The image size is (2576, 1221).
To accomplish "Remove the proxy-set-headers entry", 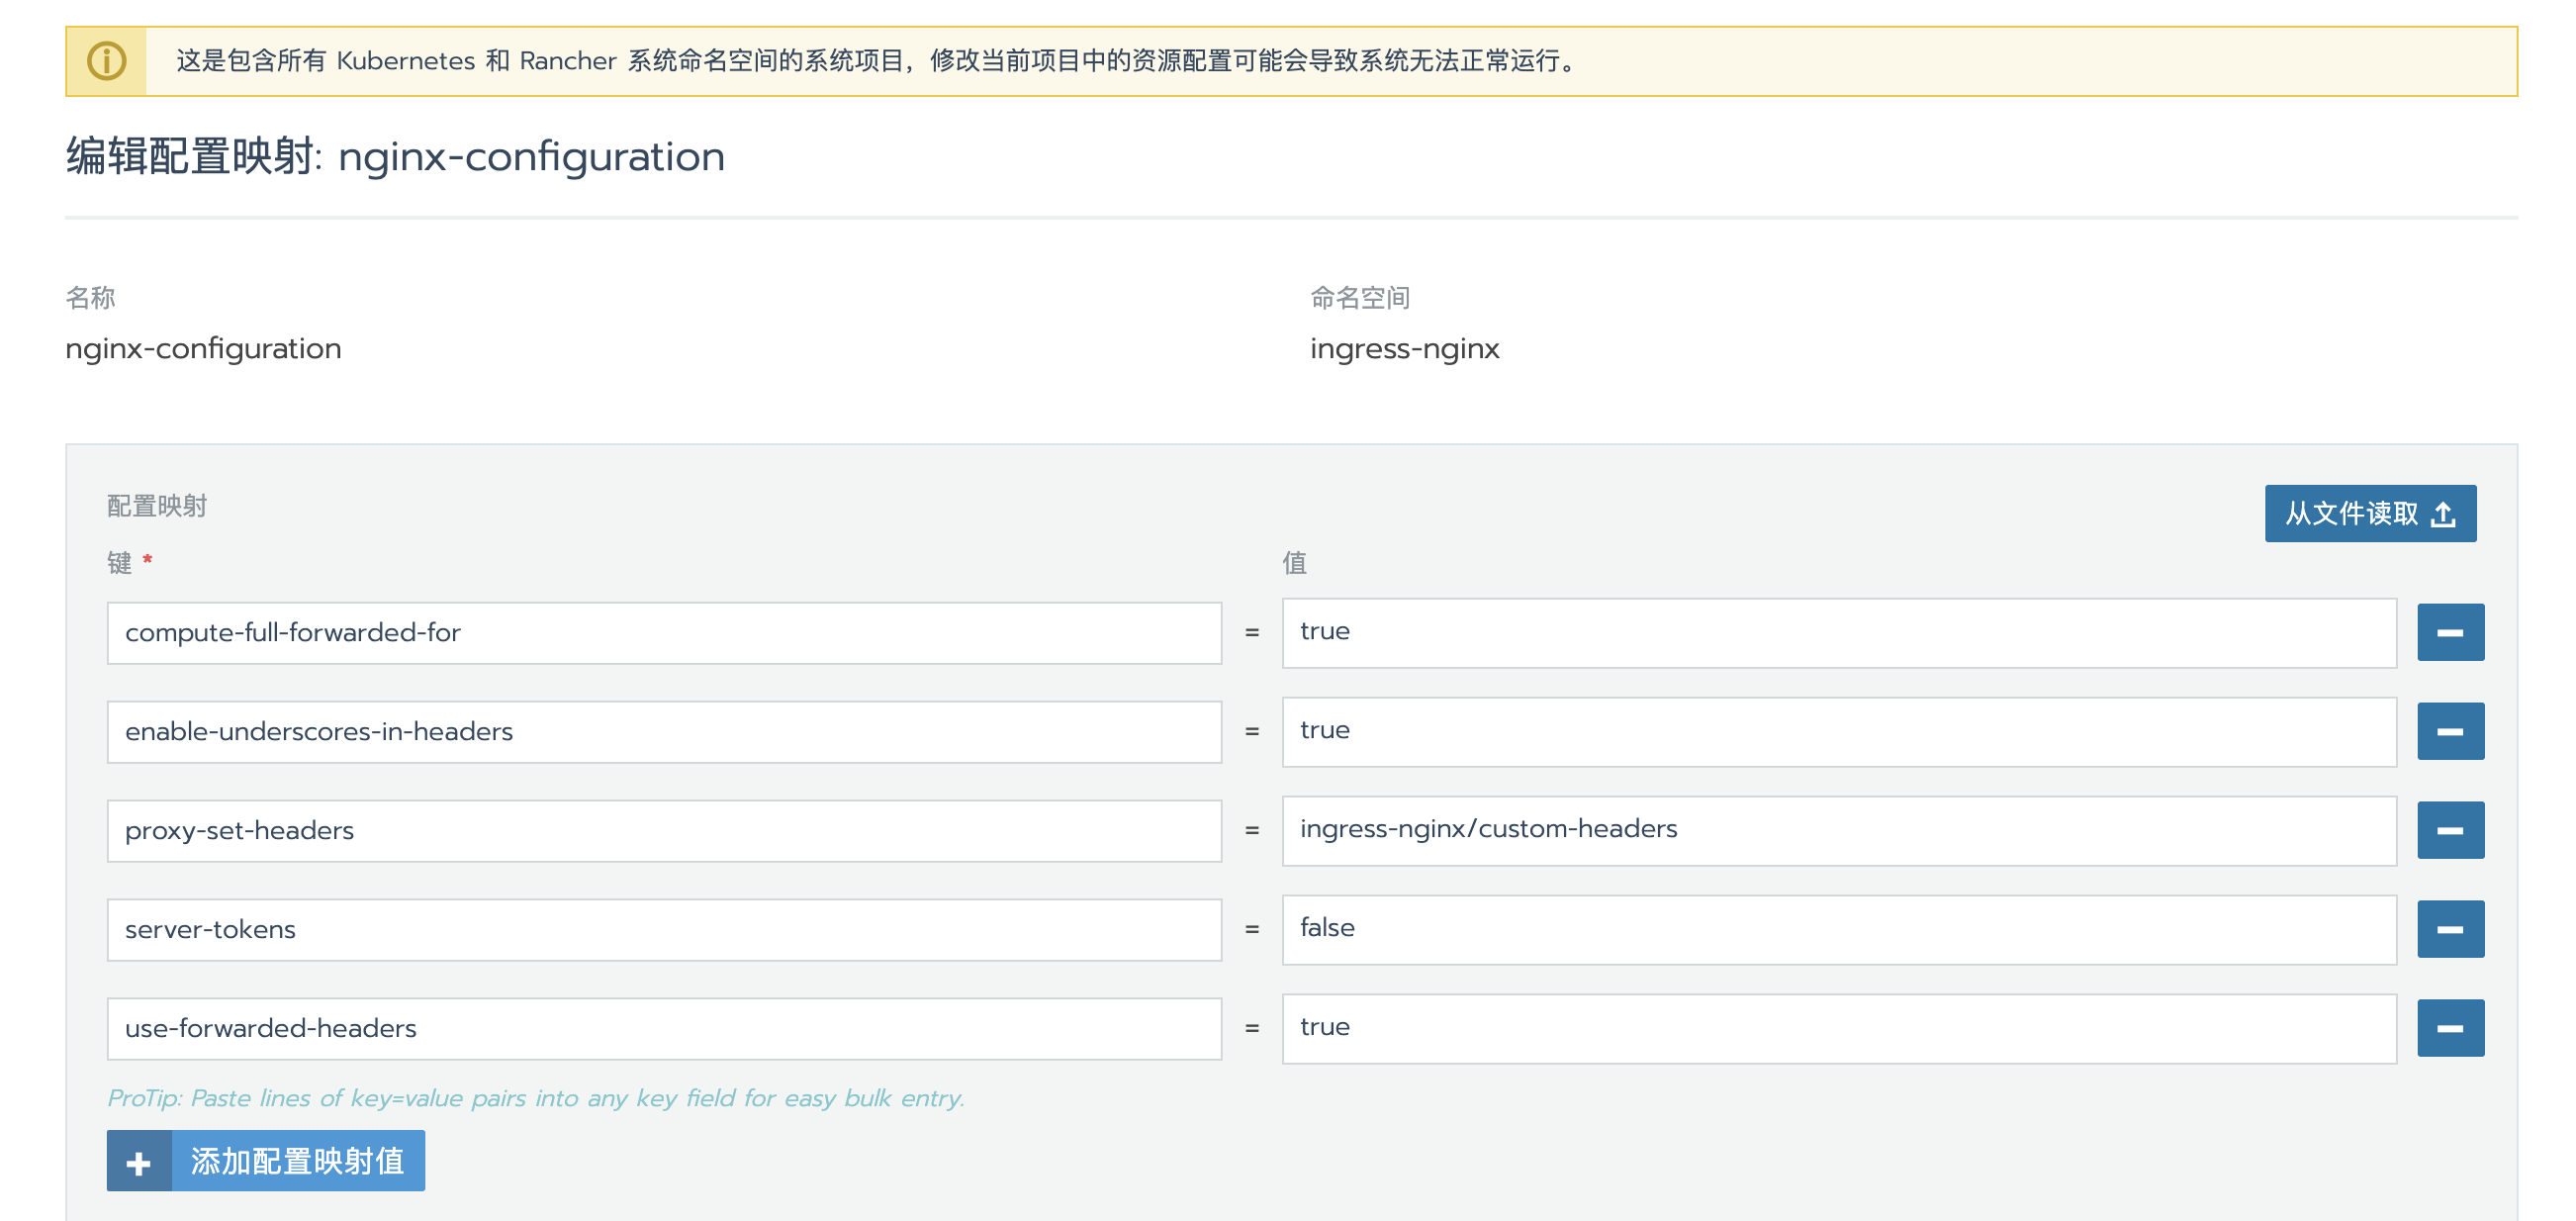I will pos(2450,830).
